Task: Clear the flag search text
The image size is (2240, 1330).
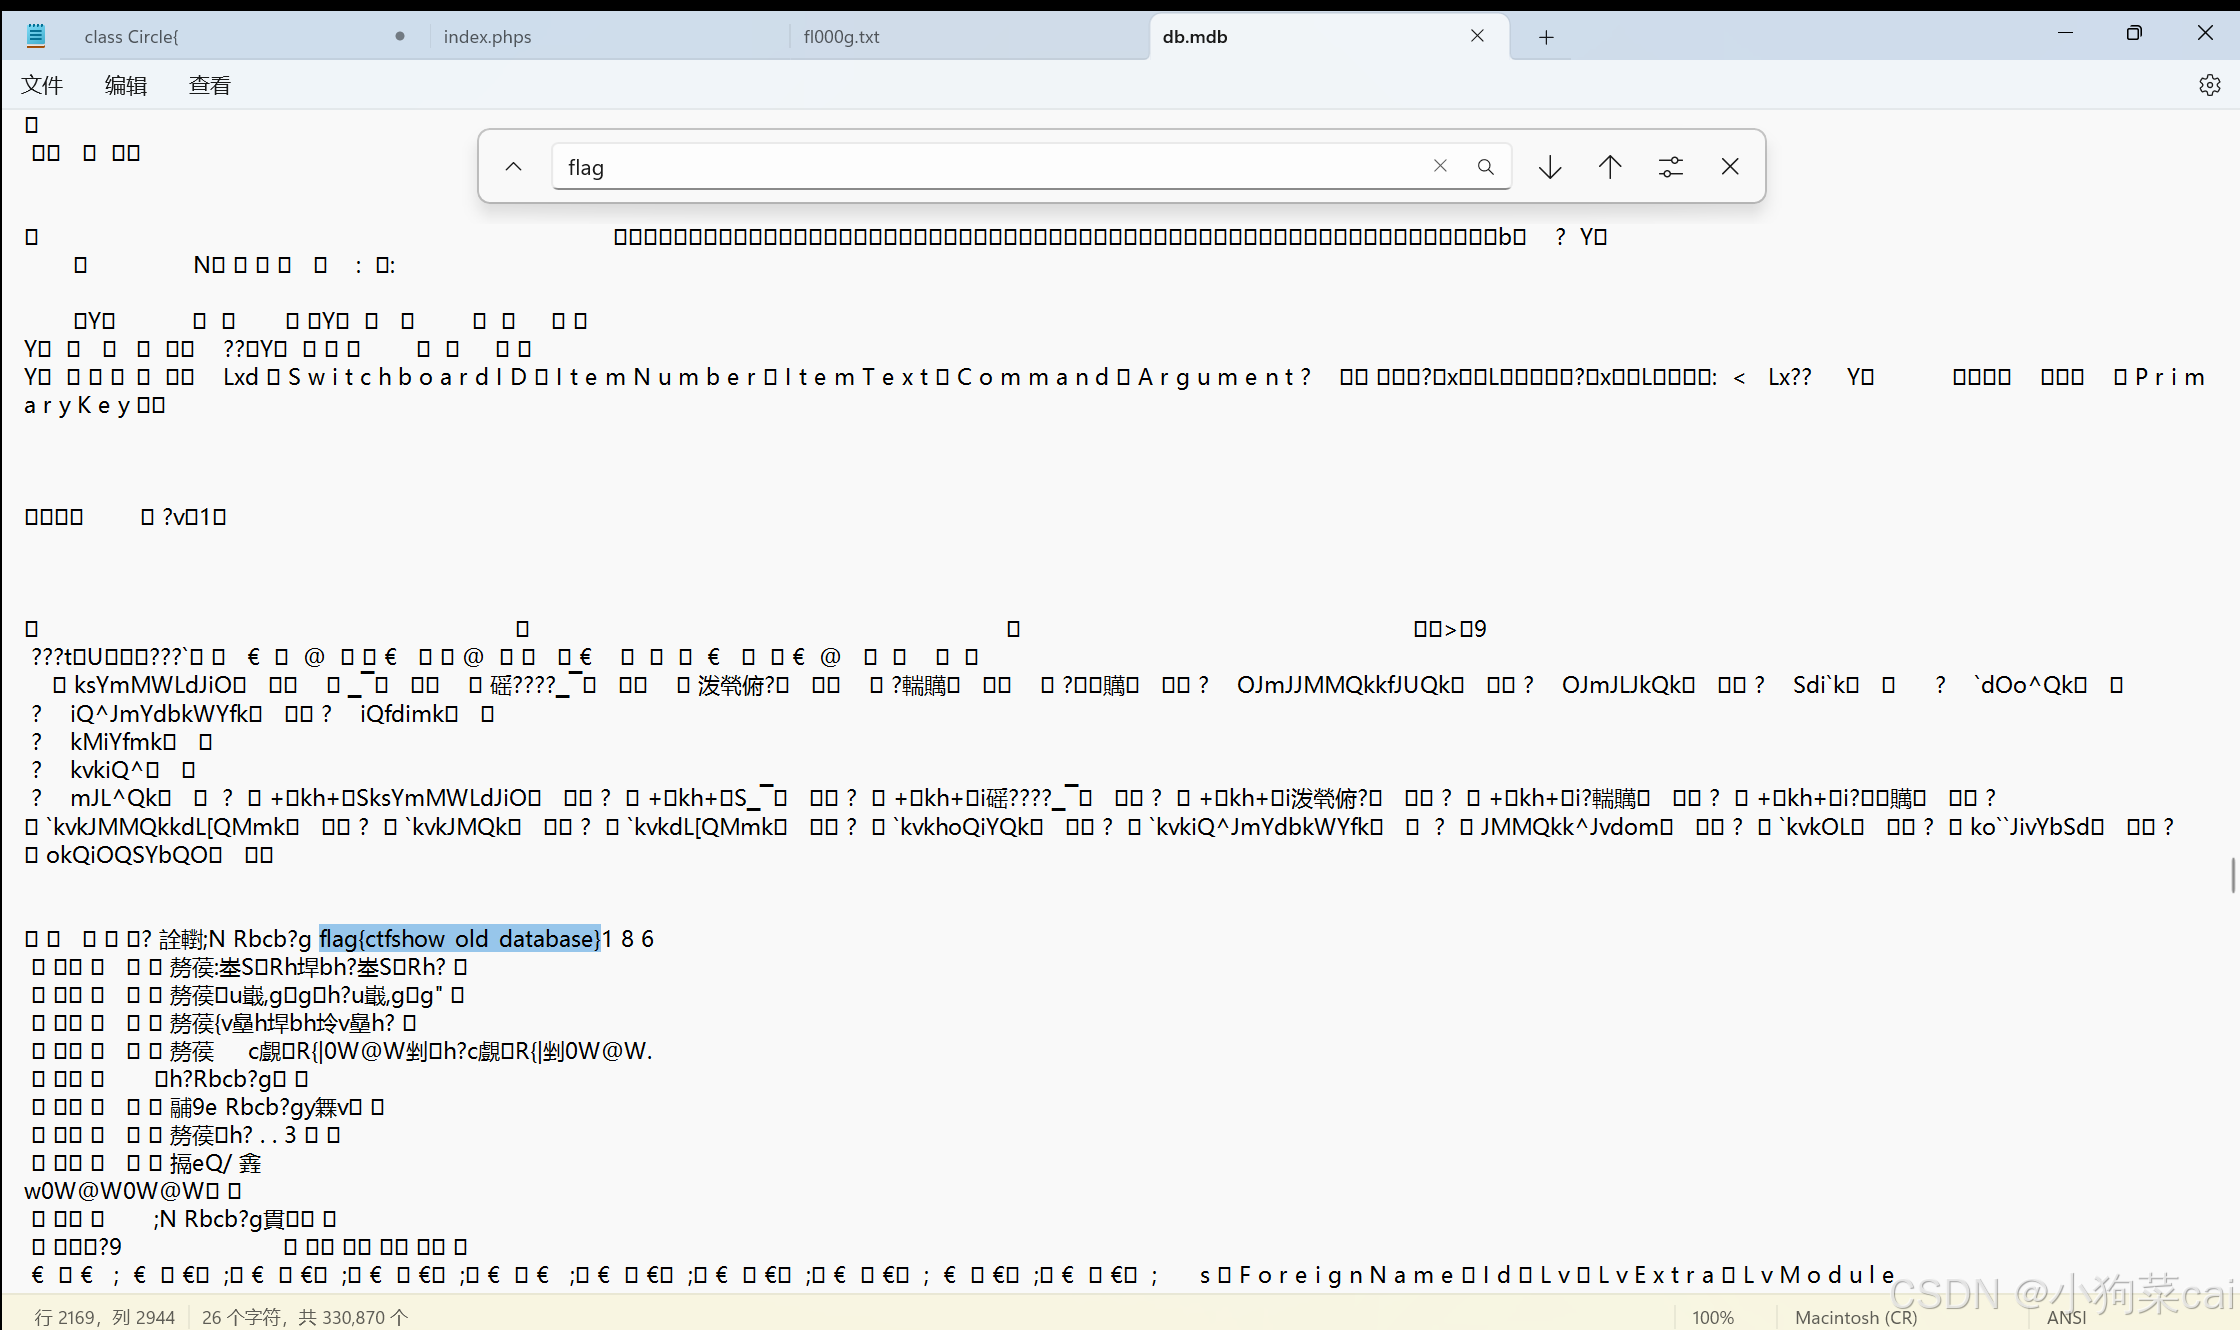Action: pyautogui.click(x=1440, y=166)
